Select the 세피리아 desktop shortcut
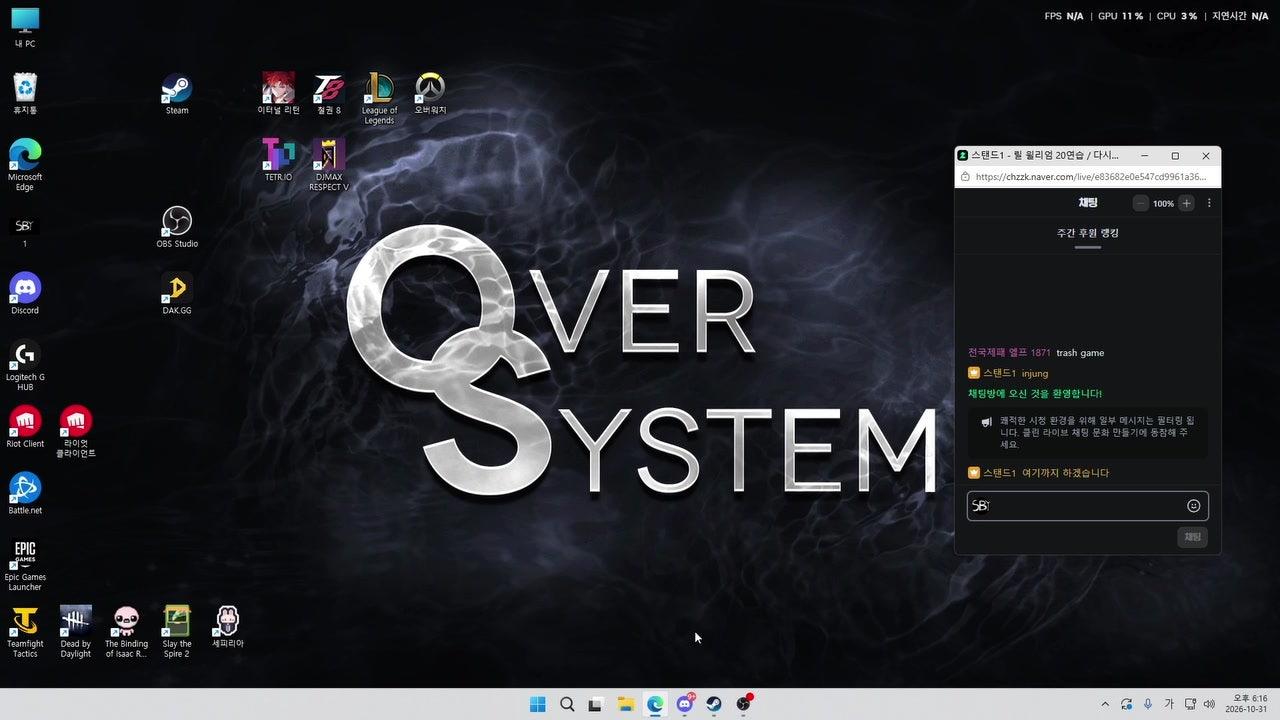Image resolution: width=1280 pixels, height=720 pixels. [228, 627]
